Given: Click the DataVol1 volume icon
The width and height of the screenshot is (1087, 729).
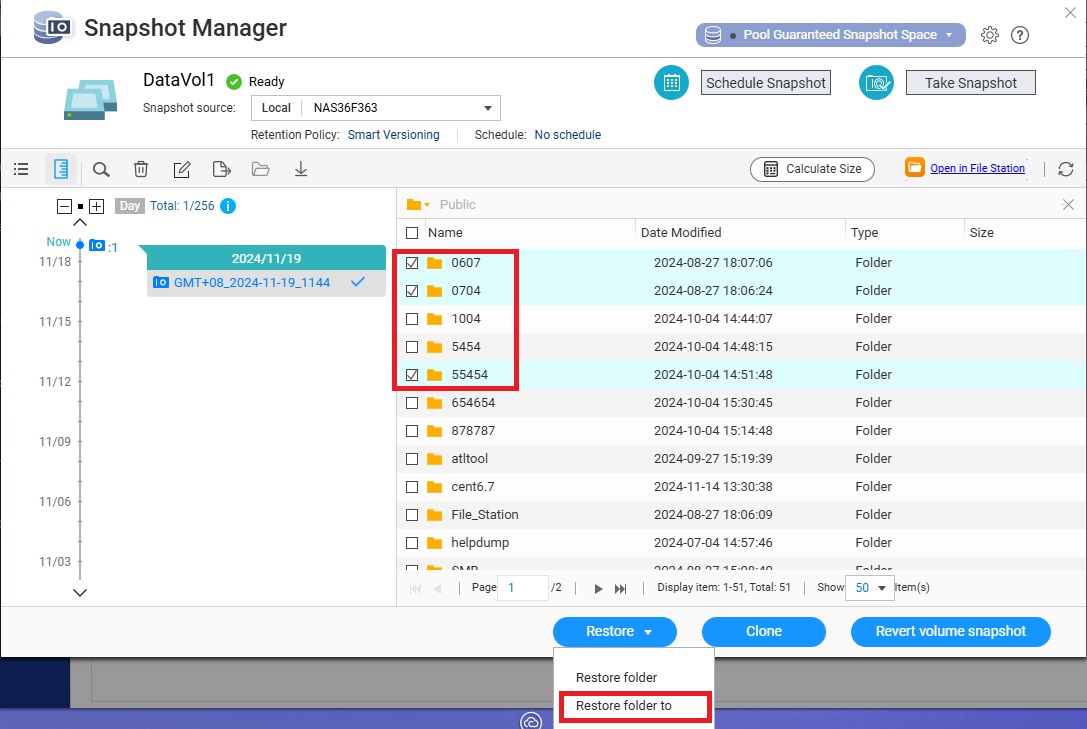Looking at the screenshot, I should click(x=90, y=100).
